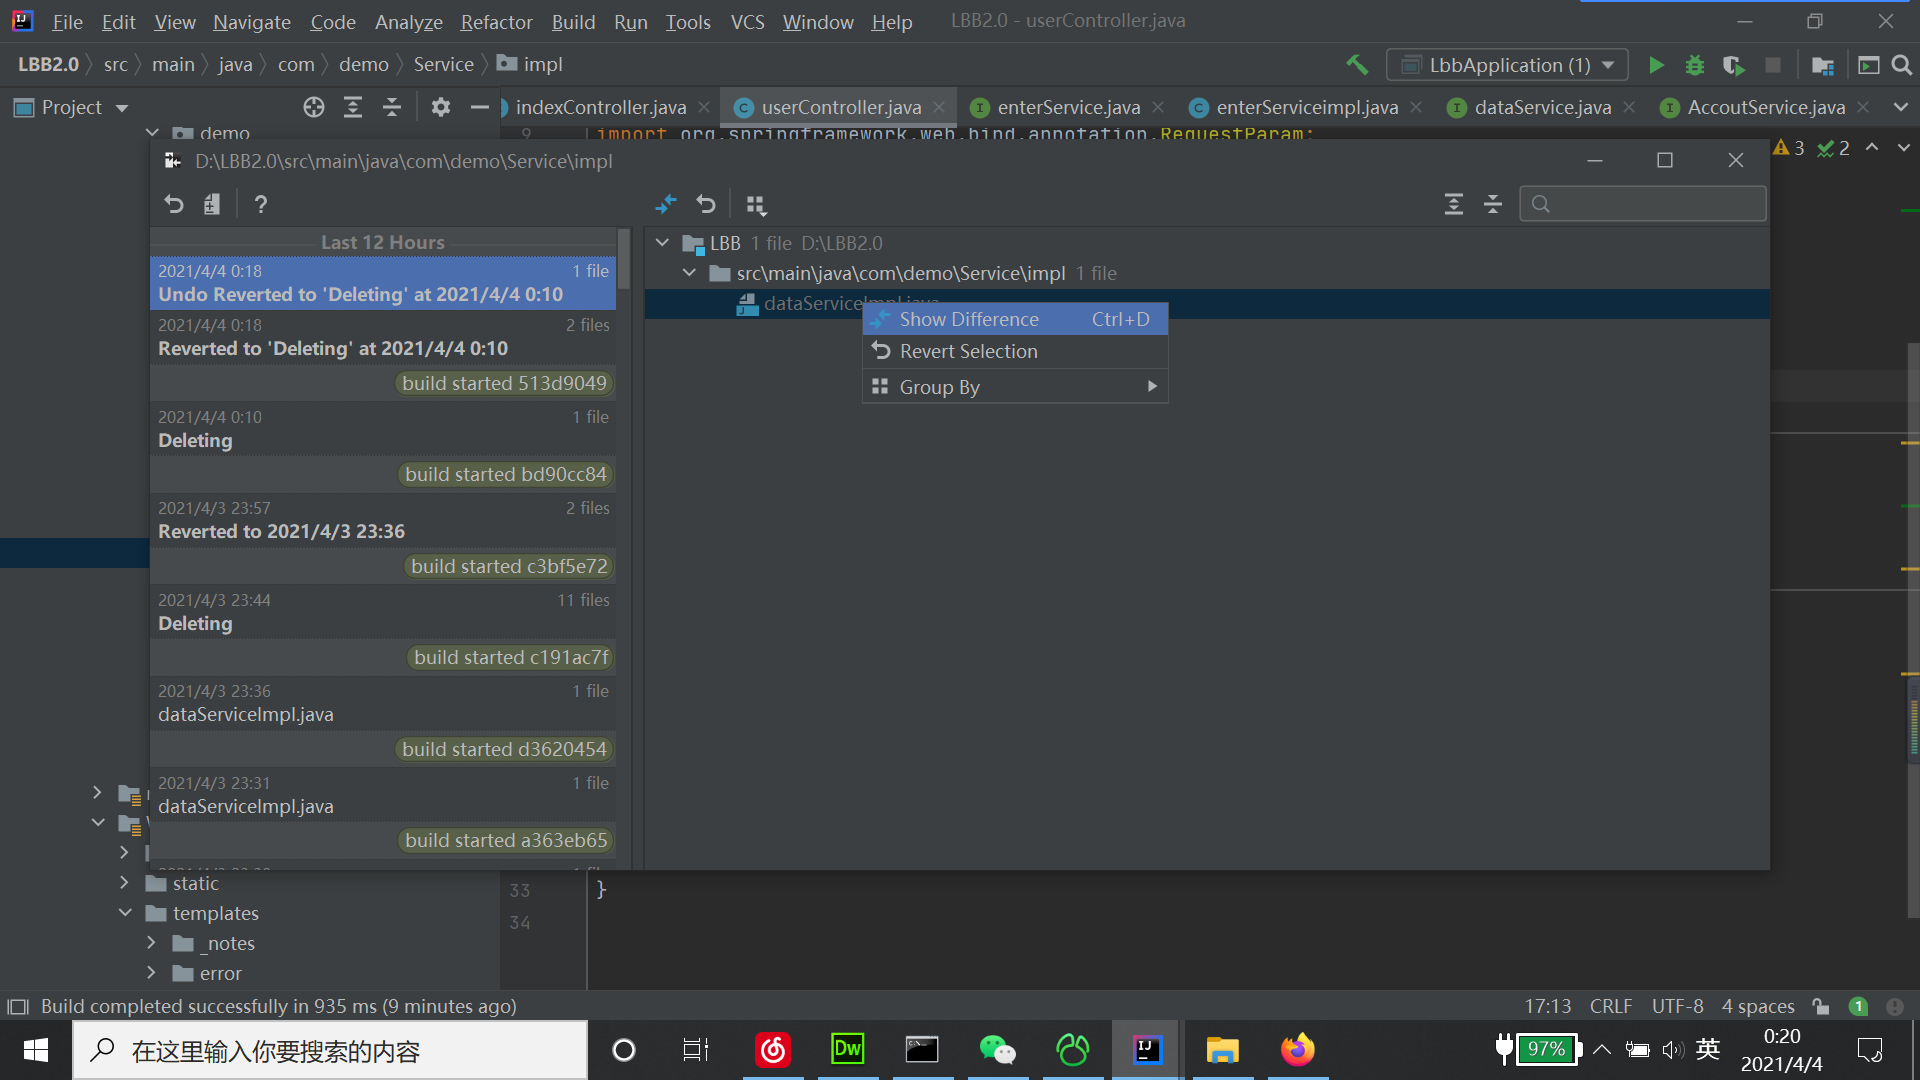Screen dimensions: 1920x1080
Task: Run LbbApplication with green play icon
Action: pyautogui.click(x=1656, y=65)
